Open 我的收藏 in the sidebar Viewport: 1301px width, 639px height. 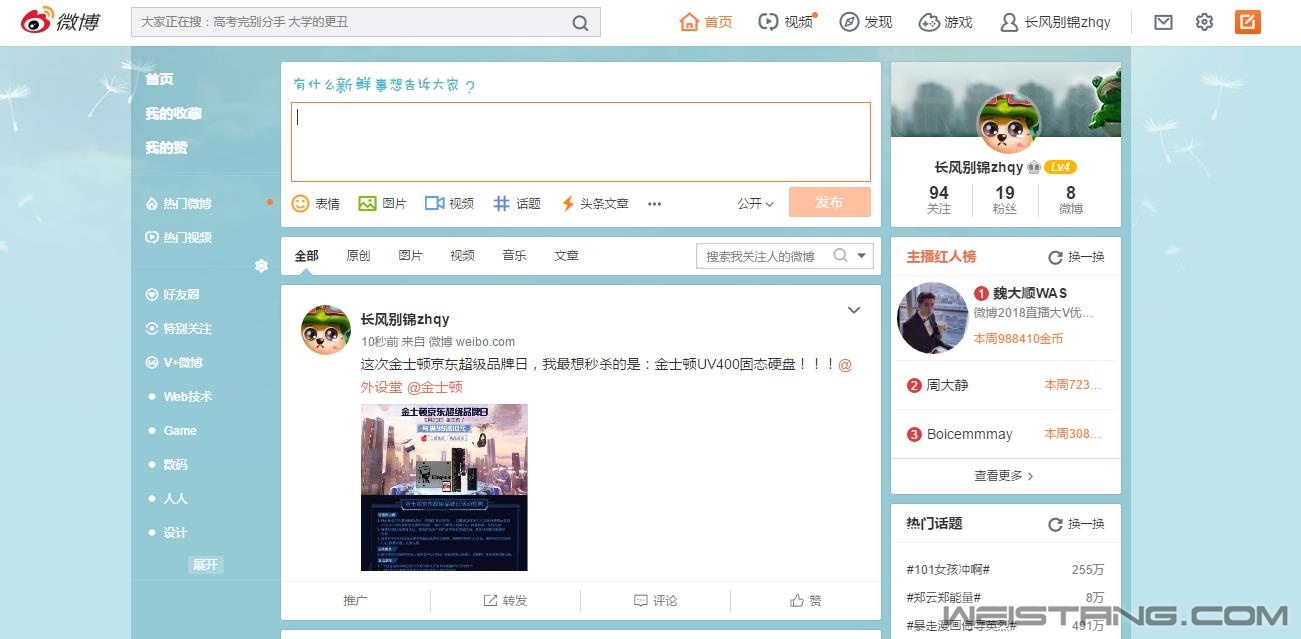[173, 113]
